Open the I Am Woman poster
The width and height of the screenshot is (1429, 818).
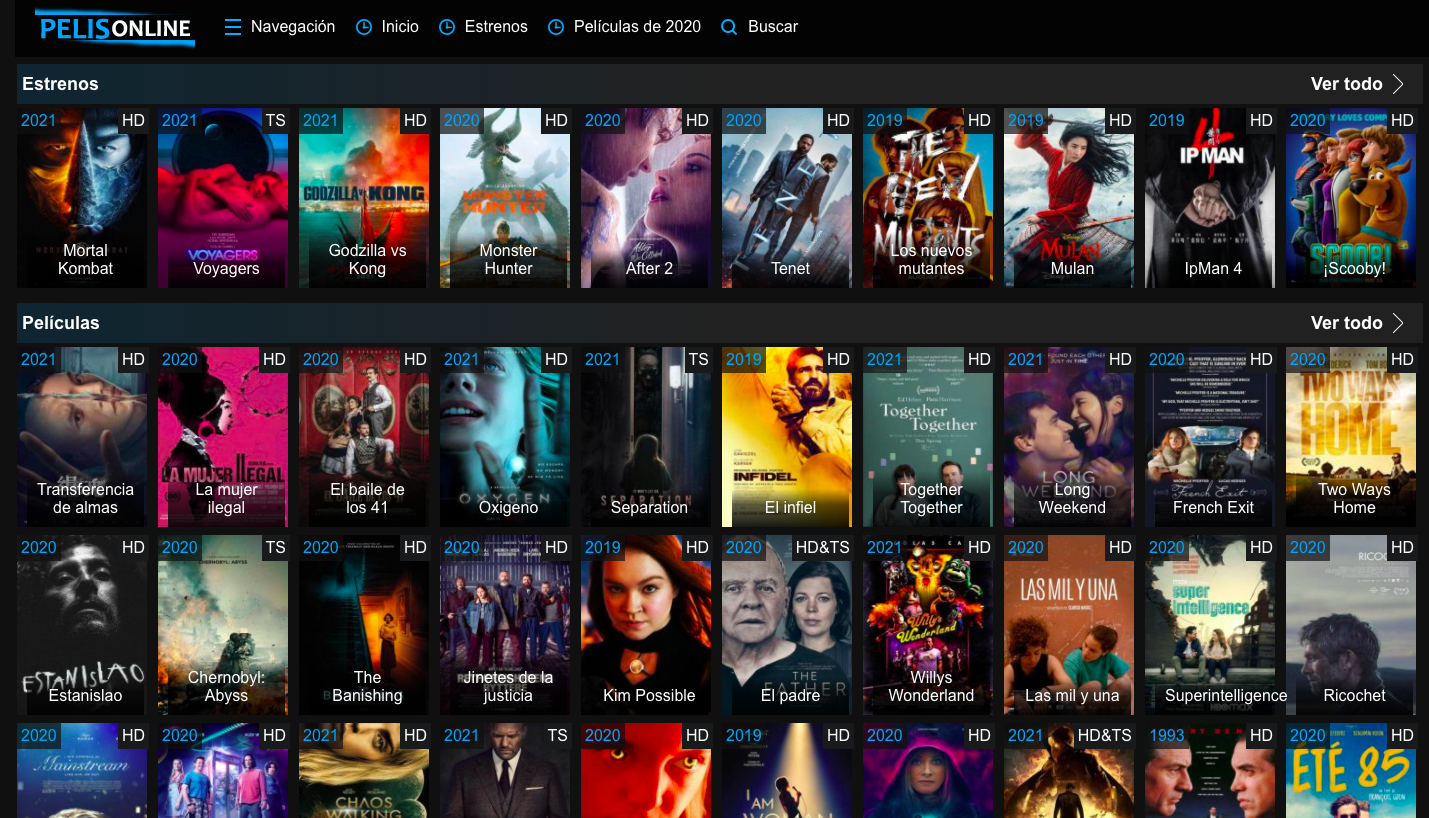[787, 771]
